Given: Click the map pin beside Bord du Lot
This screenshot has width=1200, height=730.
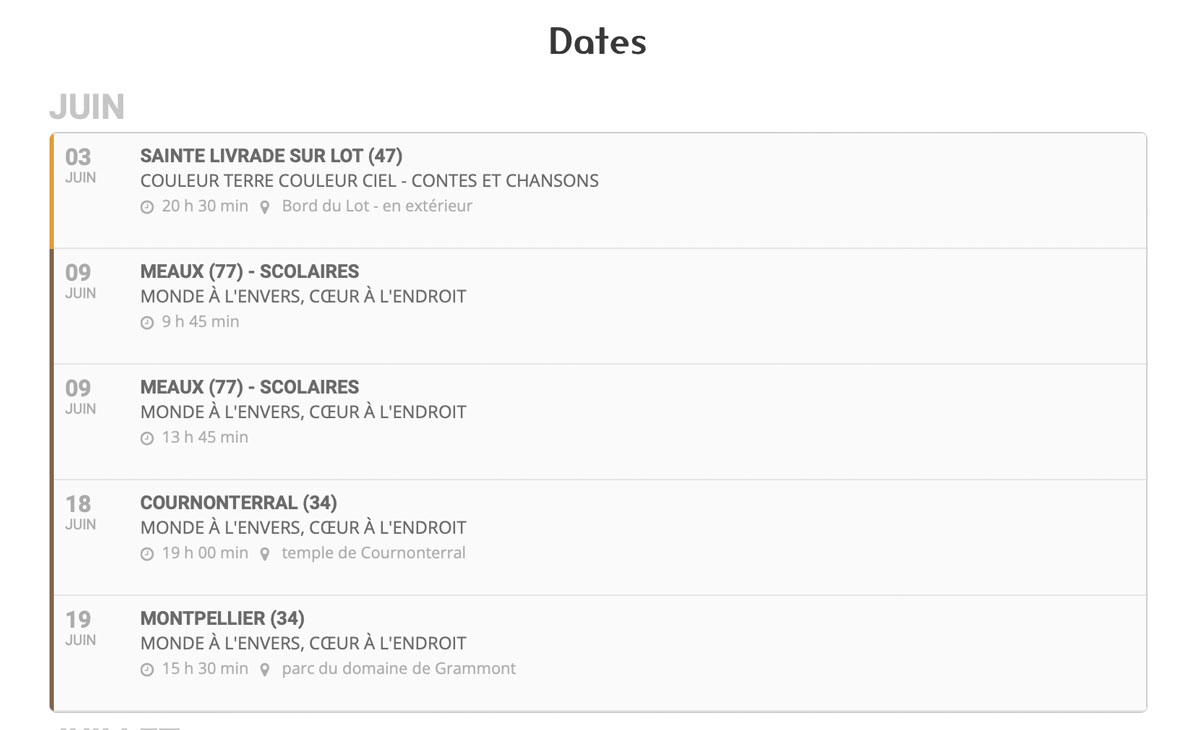Looking at the screenshot, I should tap(265, 207).
